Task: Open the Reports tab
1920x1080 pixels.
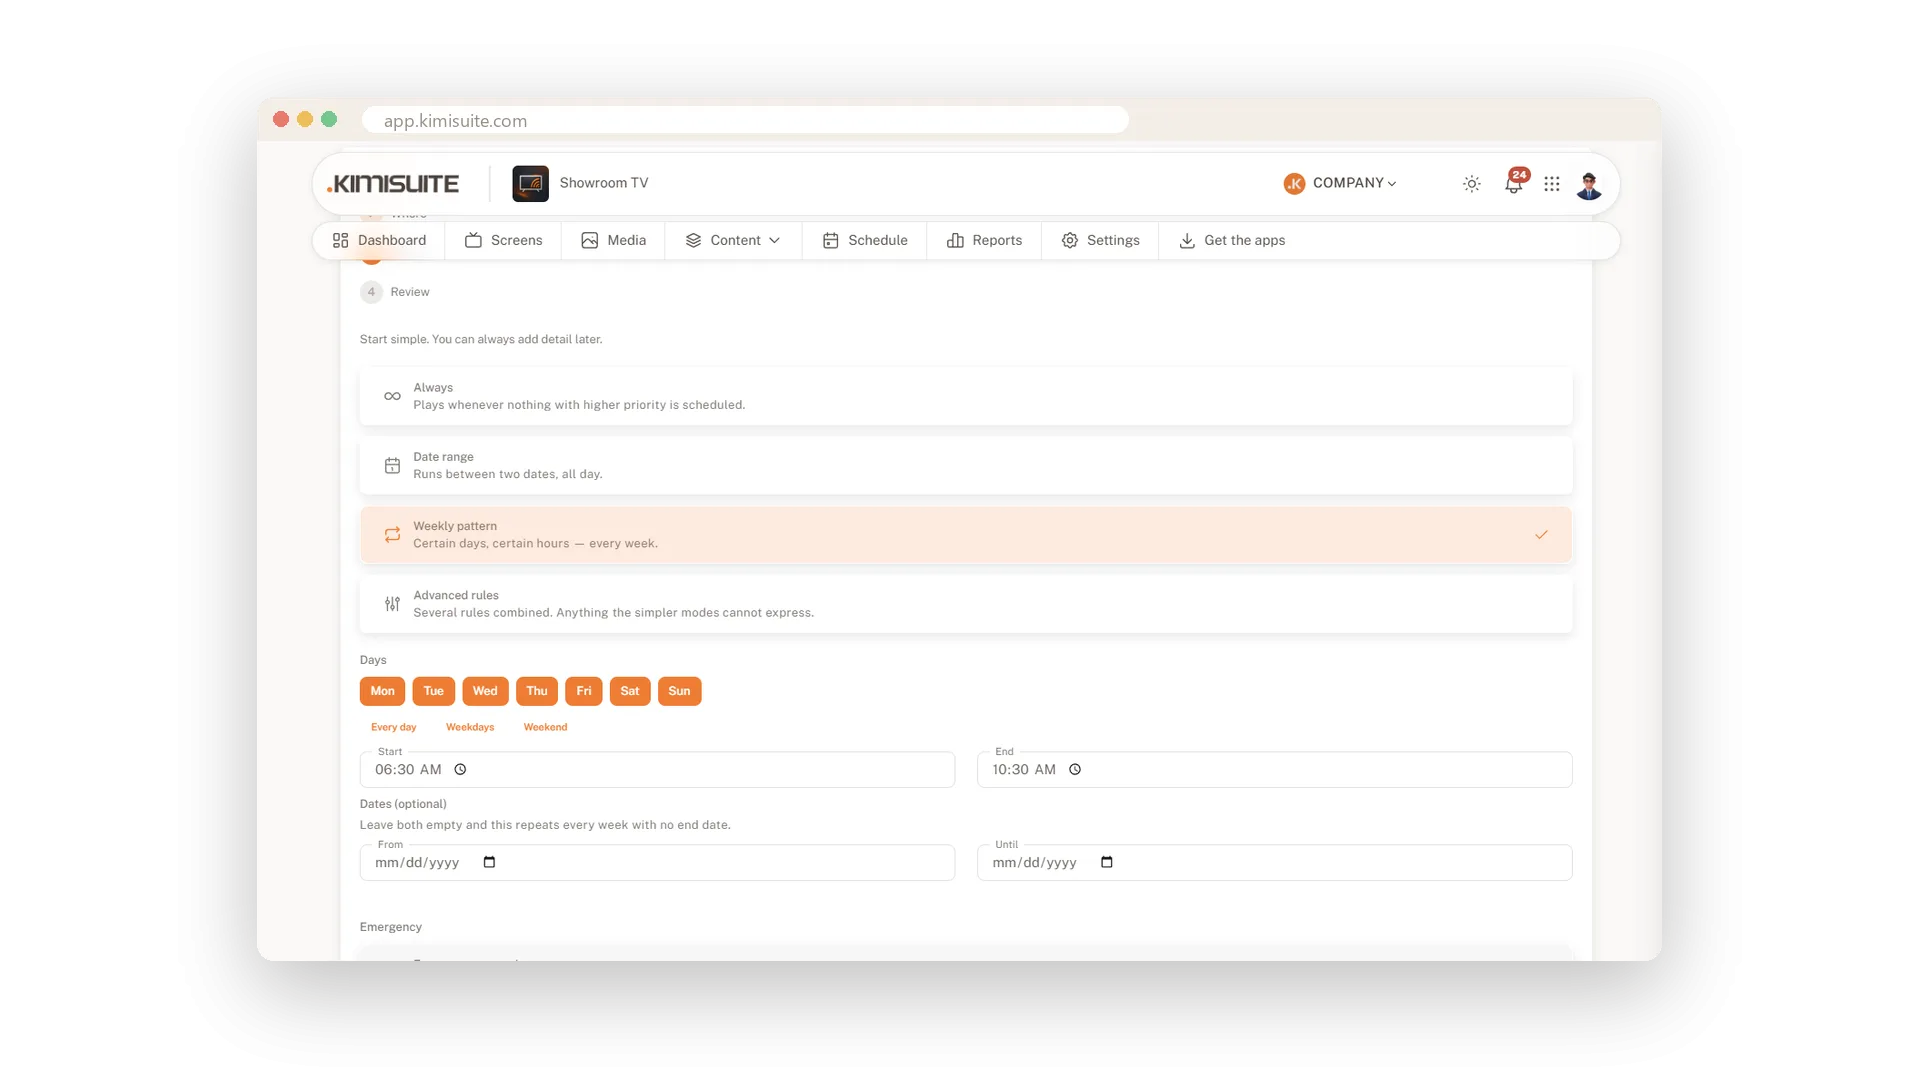Action: 984,240
